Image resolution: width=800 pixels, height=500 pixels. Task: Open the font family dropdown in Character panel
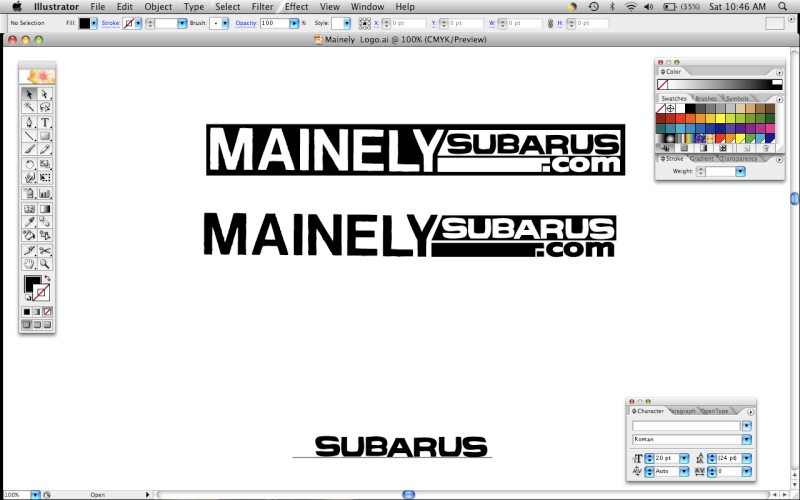[x=746, y=426]
